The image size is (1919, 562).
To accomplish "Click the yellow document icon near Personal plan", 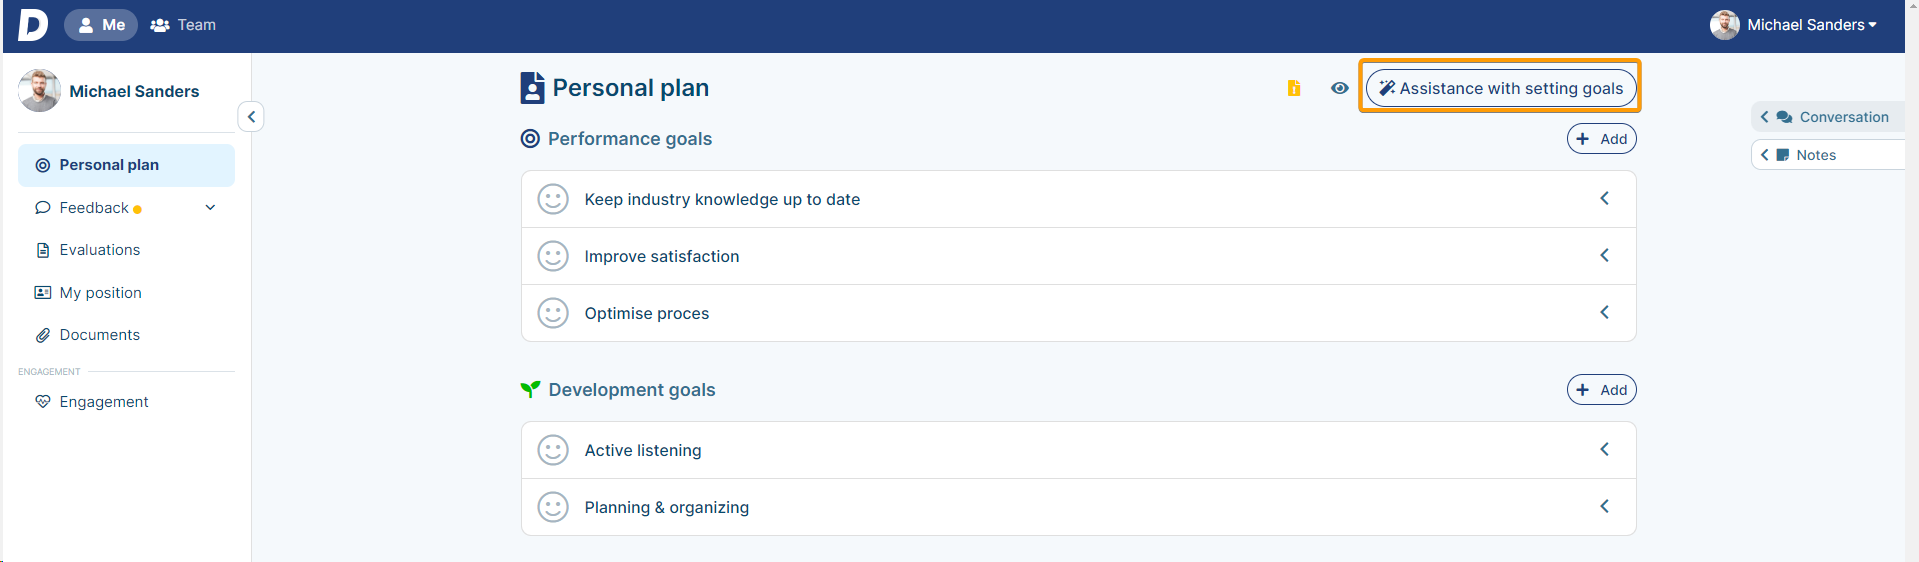I will point(1294,88).
